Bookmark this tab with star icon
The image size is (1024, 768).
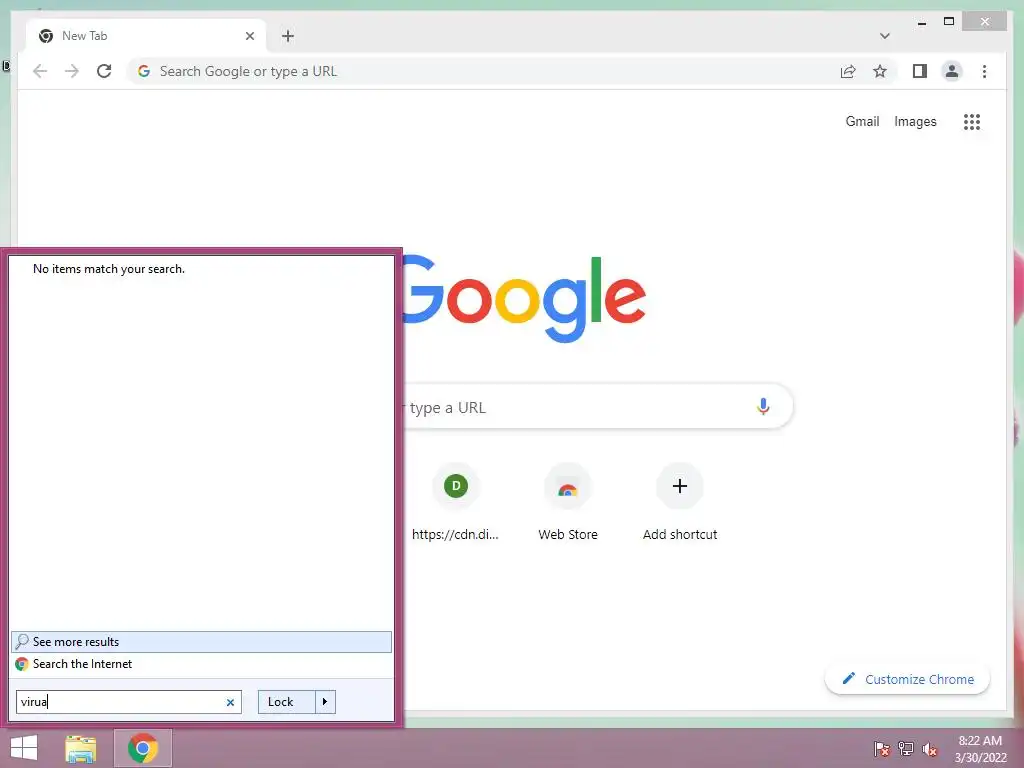[880, 71]
